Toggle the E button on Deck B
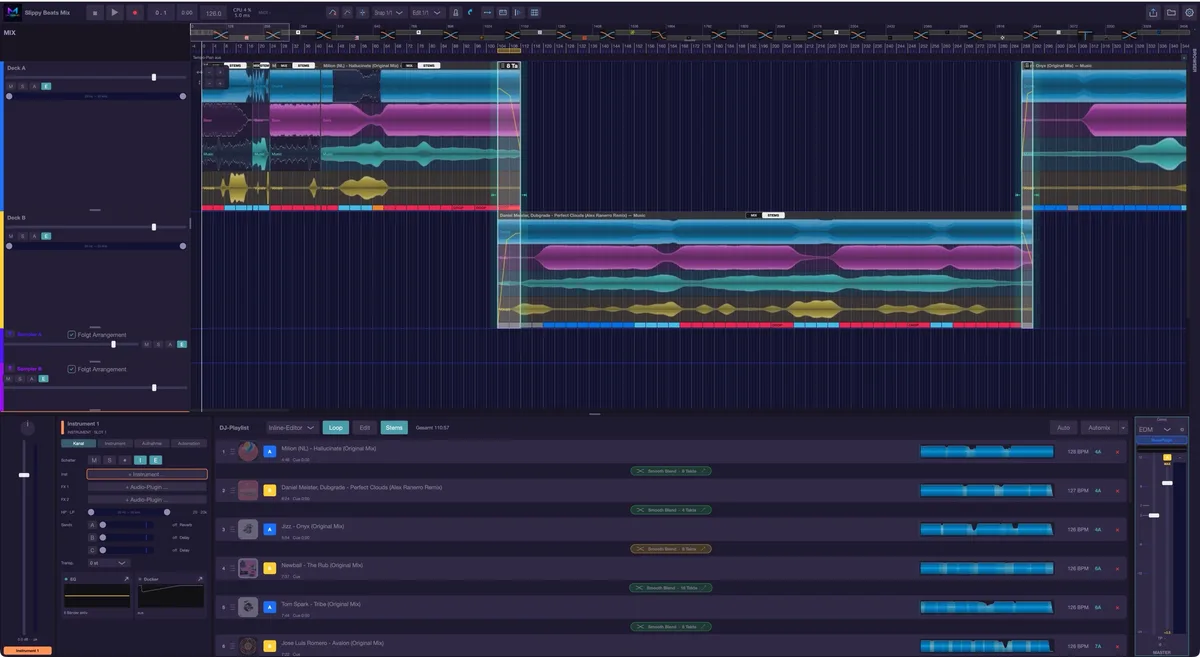Viewport: 1200px width, 657px height. (46, 236)
